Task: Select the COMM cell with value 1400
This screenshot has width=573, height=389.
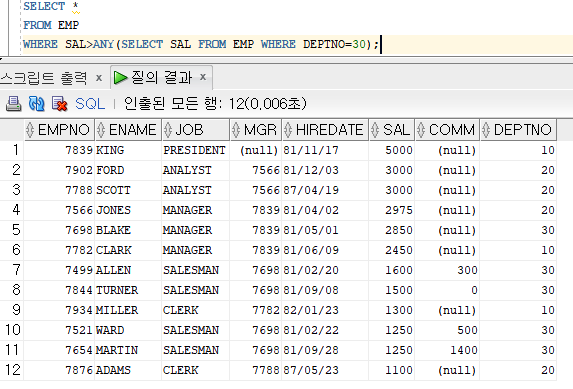Action: [x=447, y=350]
